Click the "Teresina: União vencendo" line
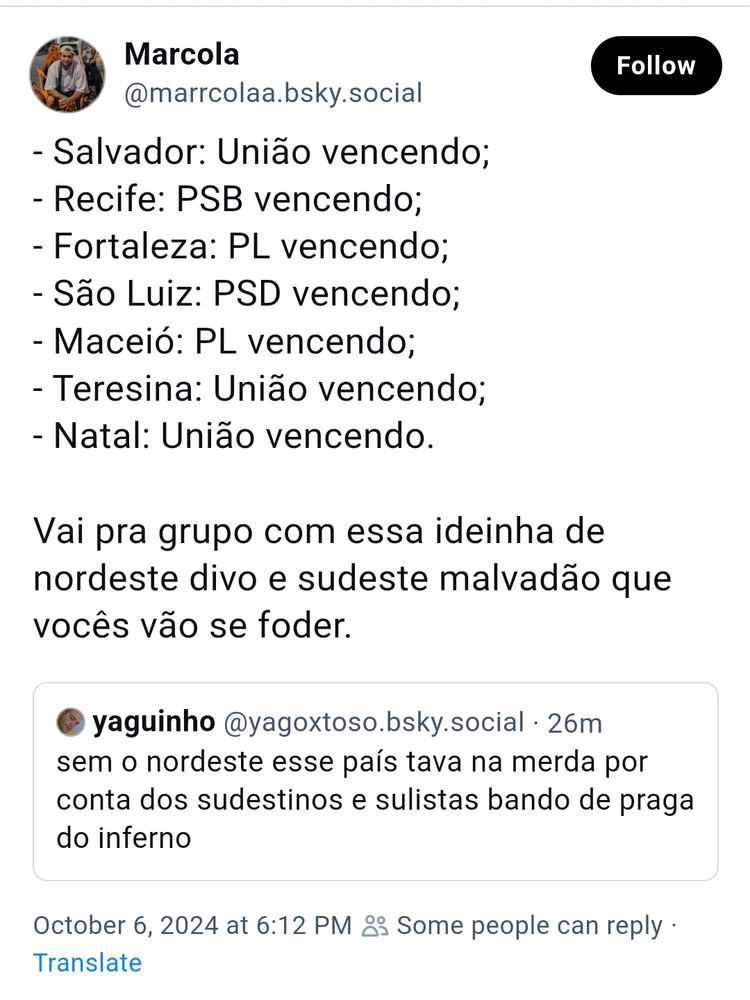Image resolution: width=750 pixels, height=1000 pixels. [x=260, y=388]
